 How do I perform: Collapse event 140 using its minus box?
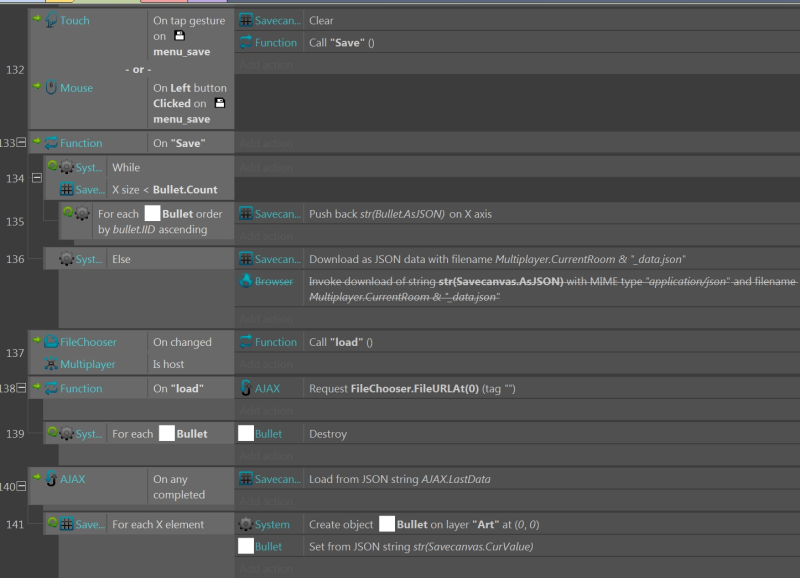point(21,486)
